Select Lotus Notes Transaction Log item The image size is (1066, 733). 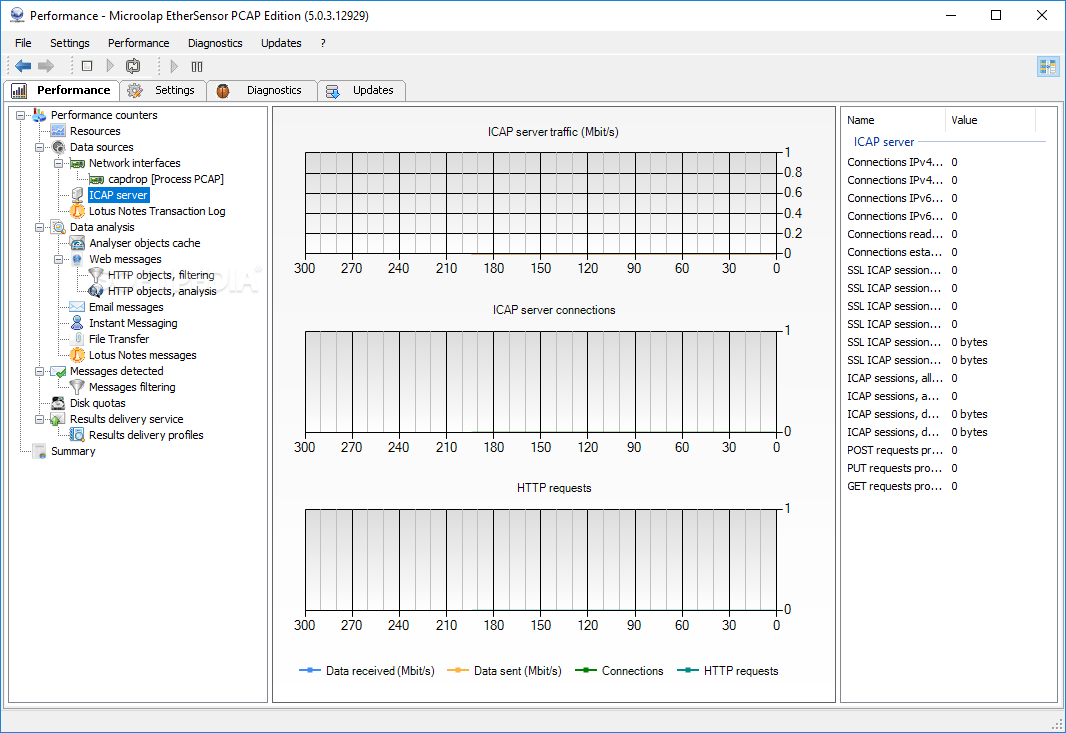(x=157, y=211)
